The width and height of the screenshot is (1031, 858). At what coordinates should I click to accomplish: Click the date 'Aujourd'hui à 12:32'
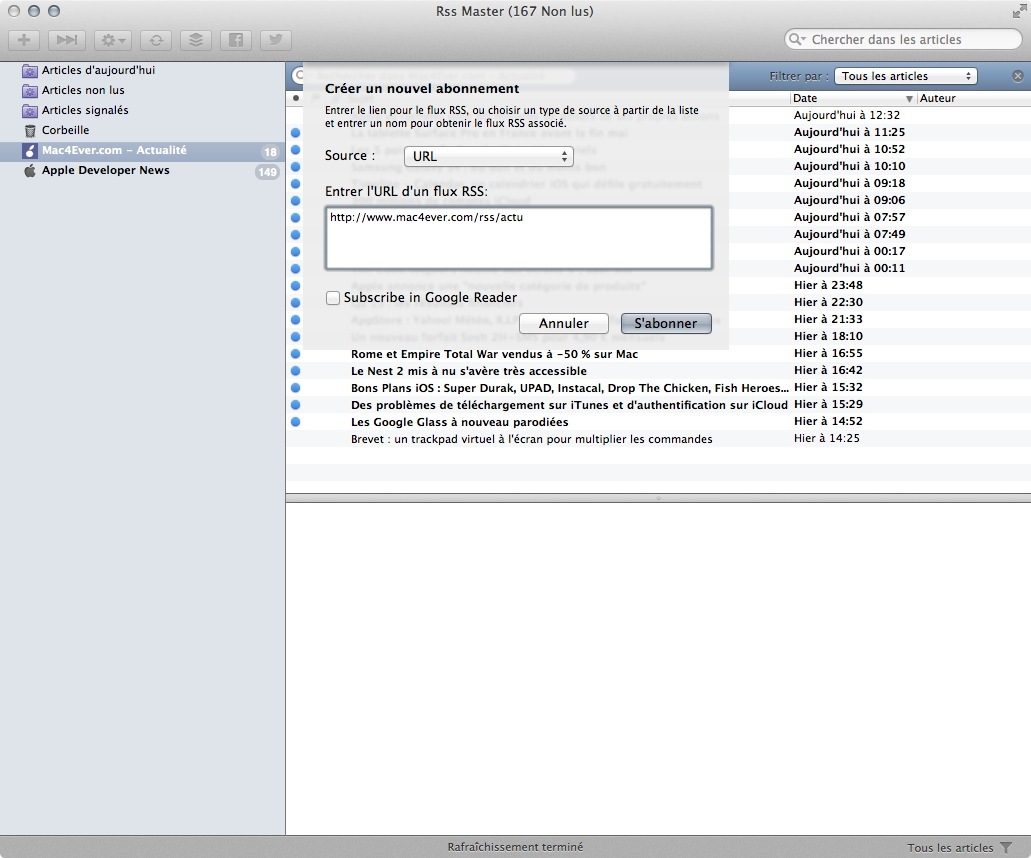tap(847, 116)
